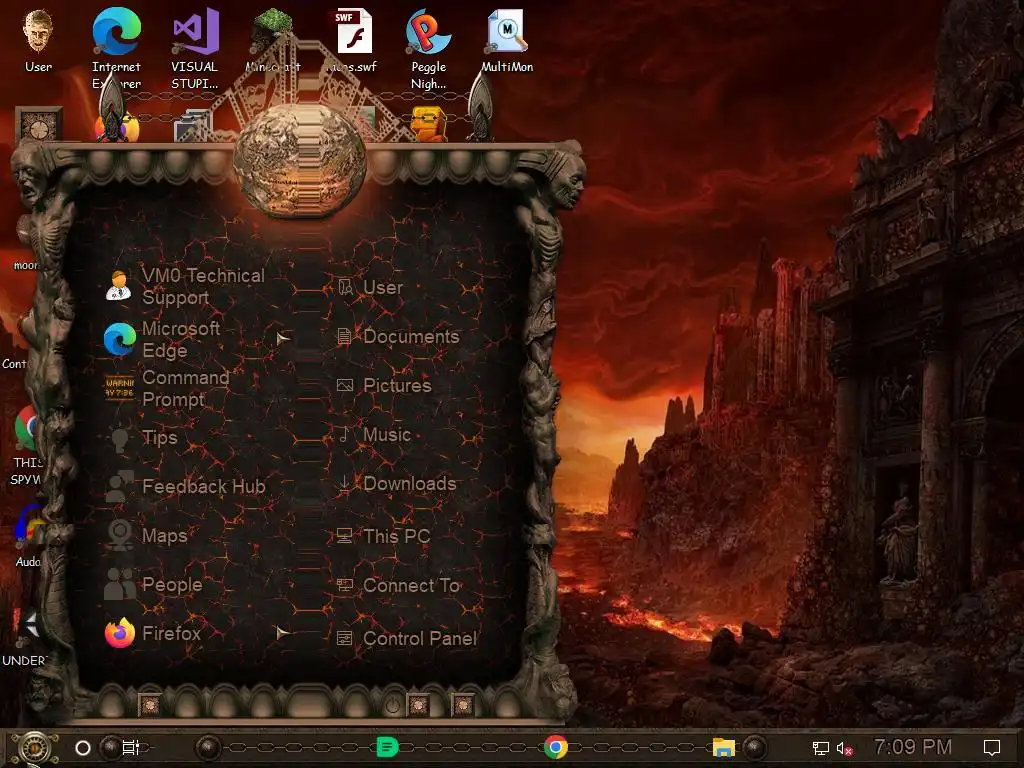Launch Firefox from the Start menu
The image size is (1024, 768).
153,633
